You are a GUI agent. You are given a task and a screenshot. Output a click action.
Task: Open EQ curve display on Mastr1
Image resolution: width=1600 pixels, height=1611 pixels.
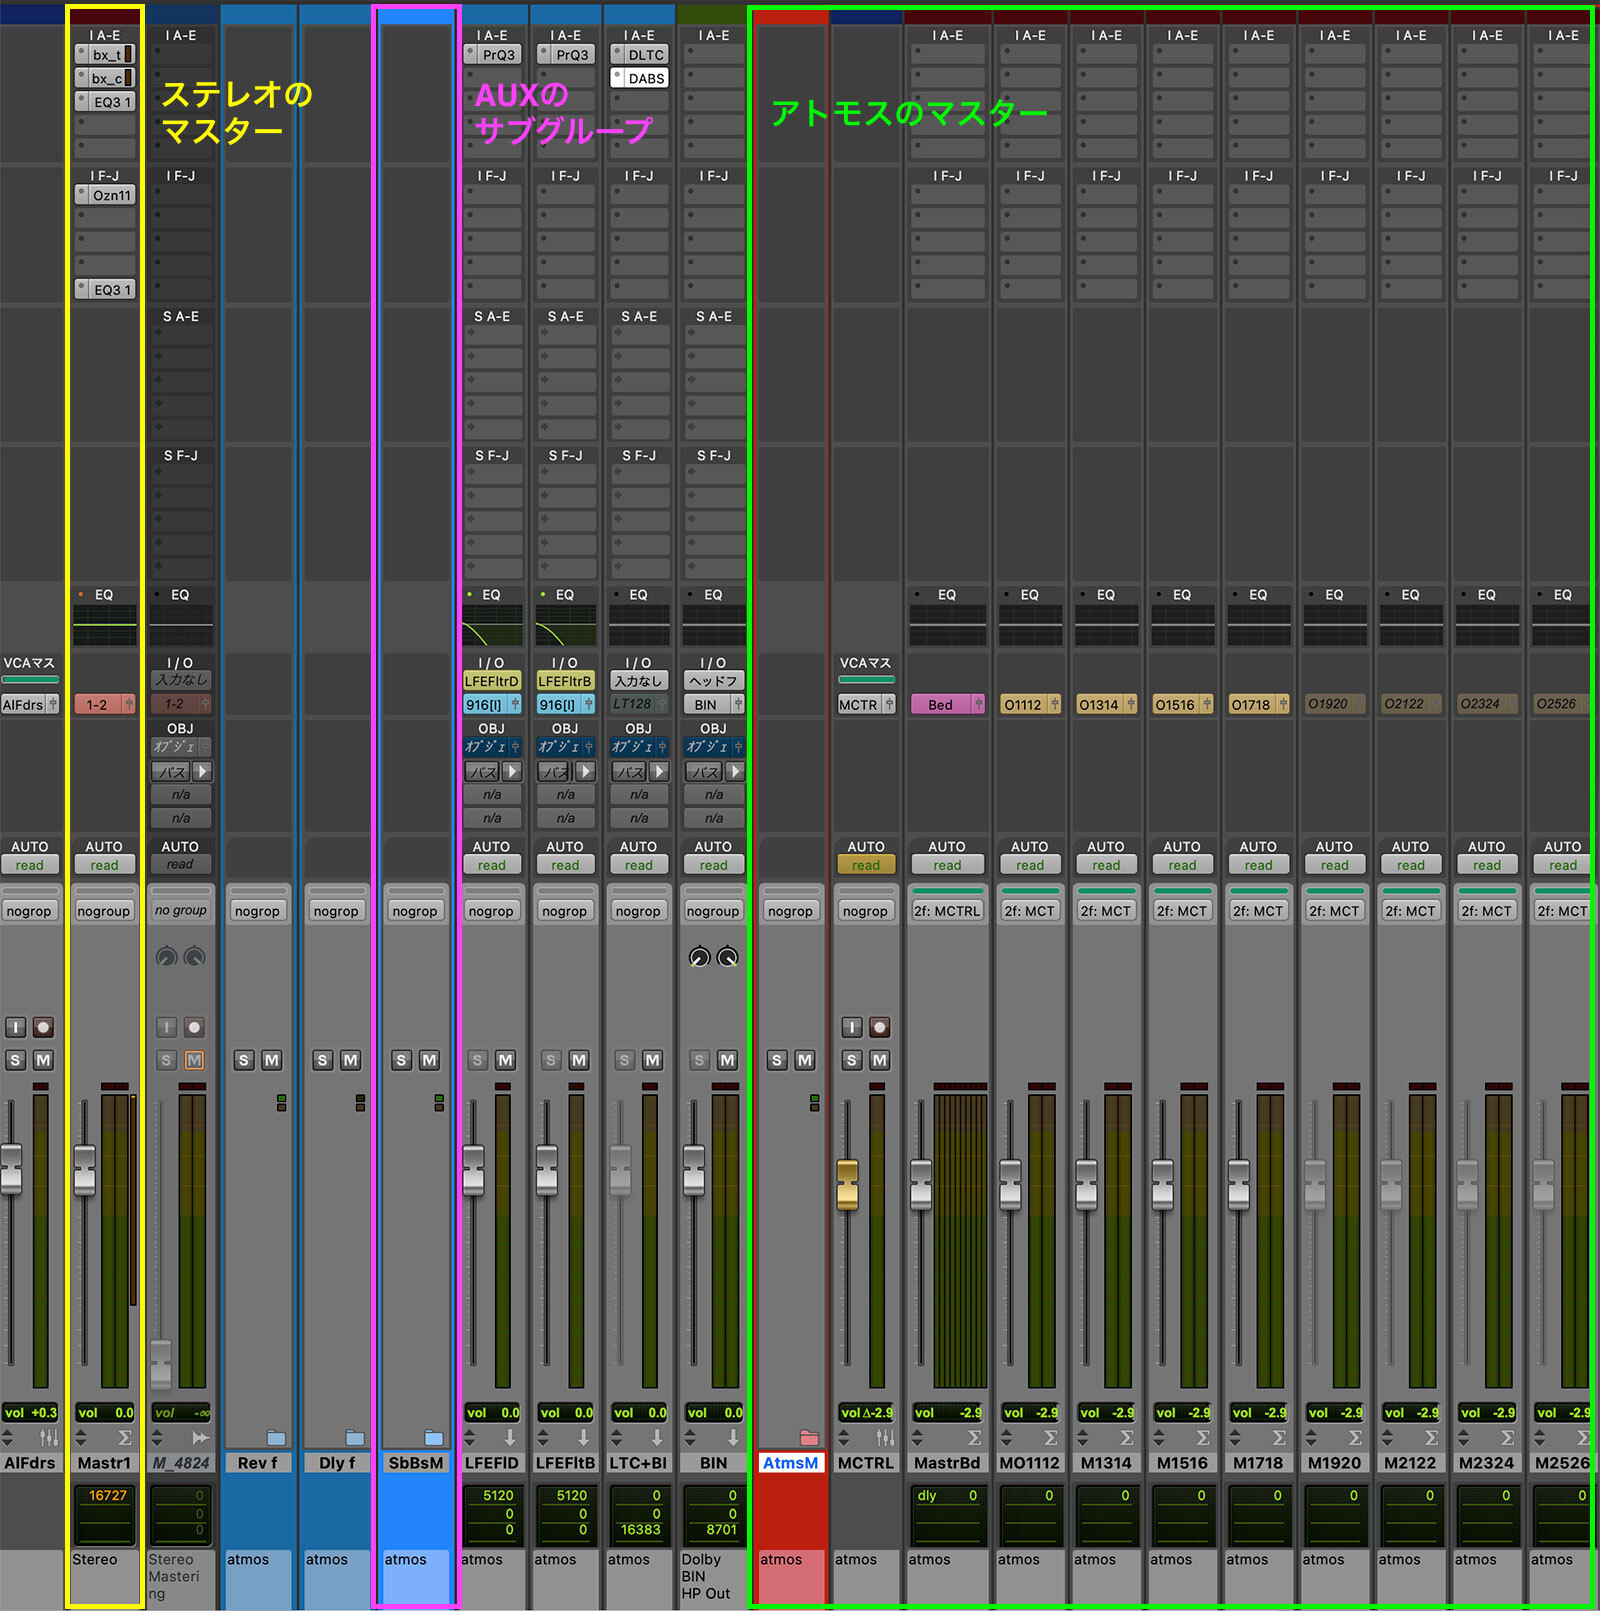tap(104, 626)
